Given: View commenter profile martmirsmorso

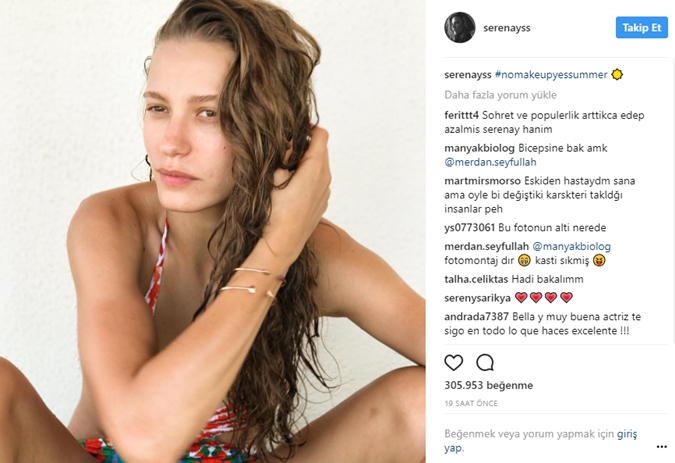Looking at the screenshot, I should click(x=482, y=181).
